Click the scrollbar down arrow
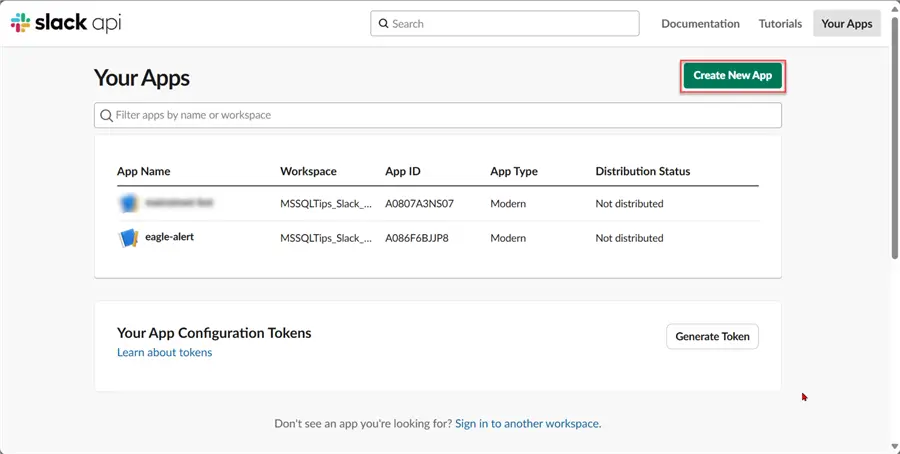This screenshot has height=454, width=900. coord(894,448)
